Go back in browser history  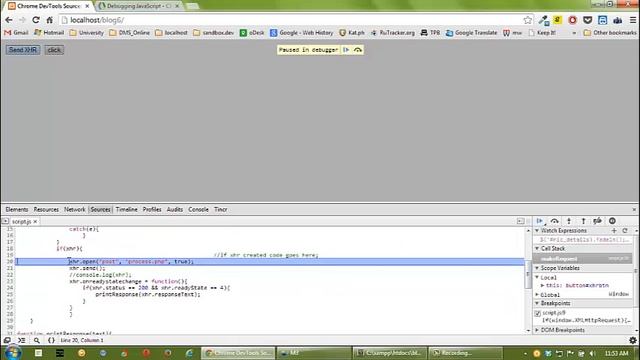(9, 20)
